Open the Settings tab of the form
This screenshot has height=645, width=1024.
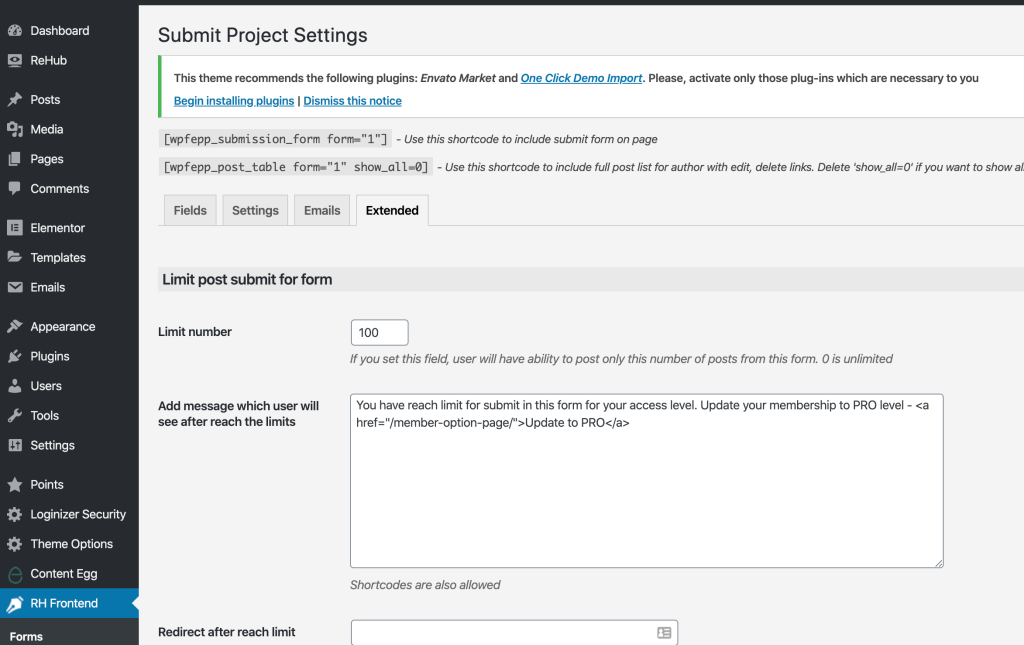pos(255,211)
